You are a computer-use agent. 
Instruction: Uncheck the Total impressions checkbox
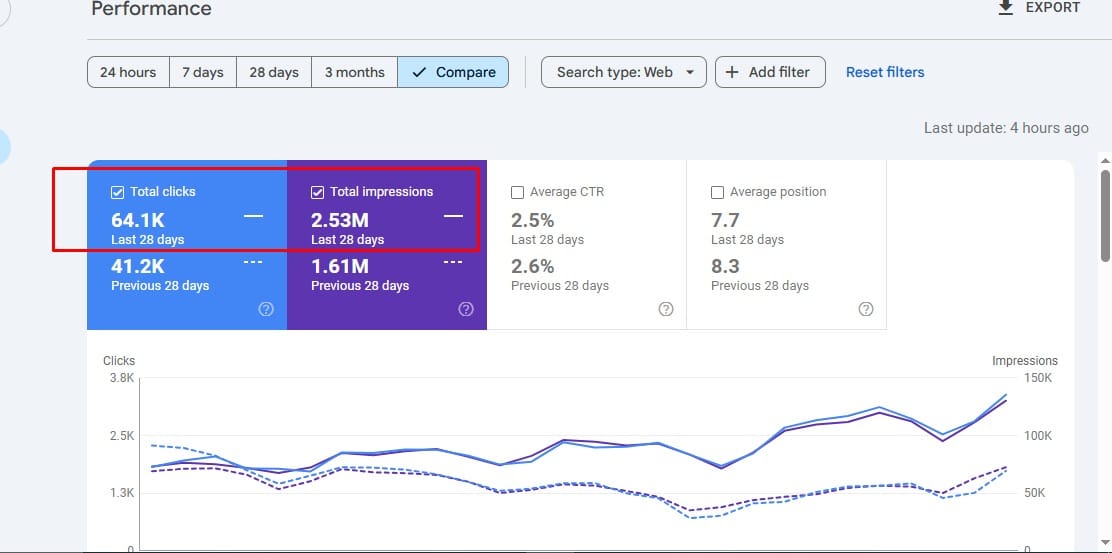(x=318, y=192)
